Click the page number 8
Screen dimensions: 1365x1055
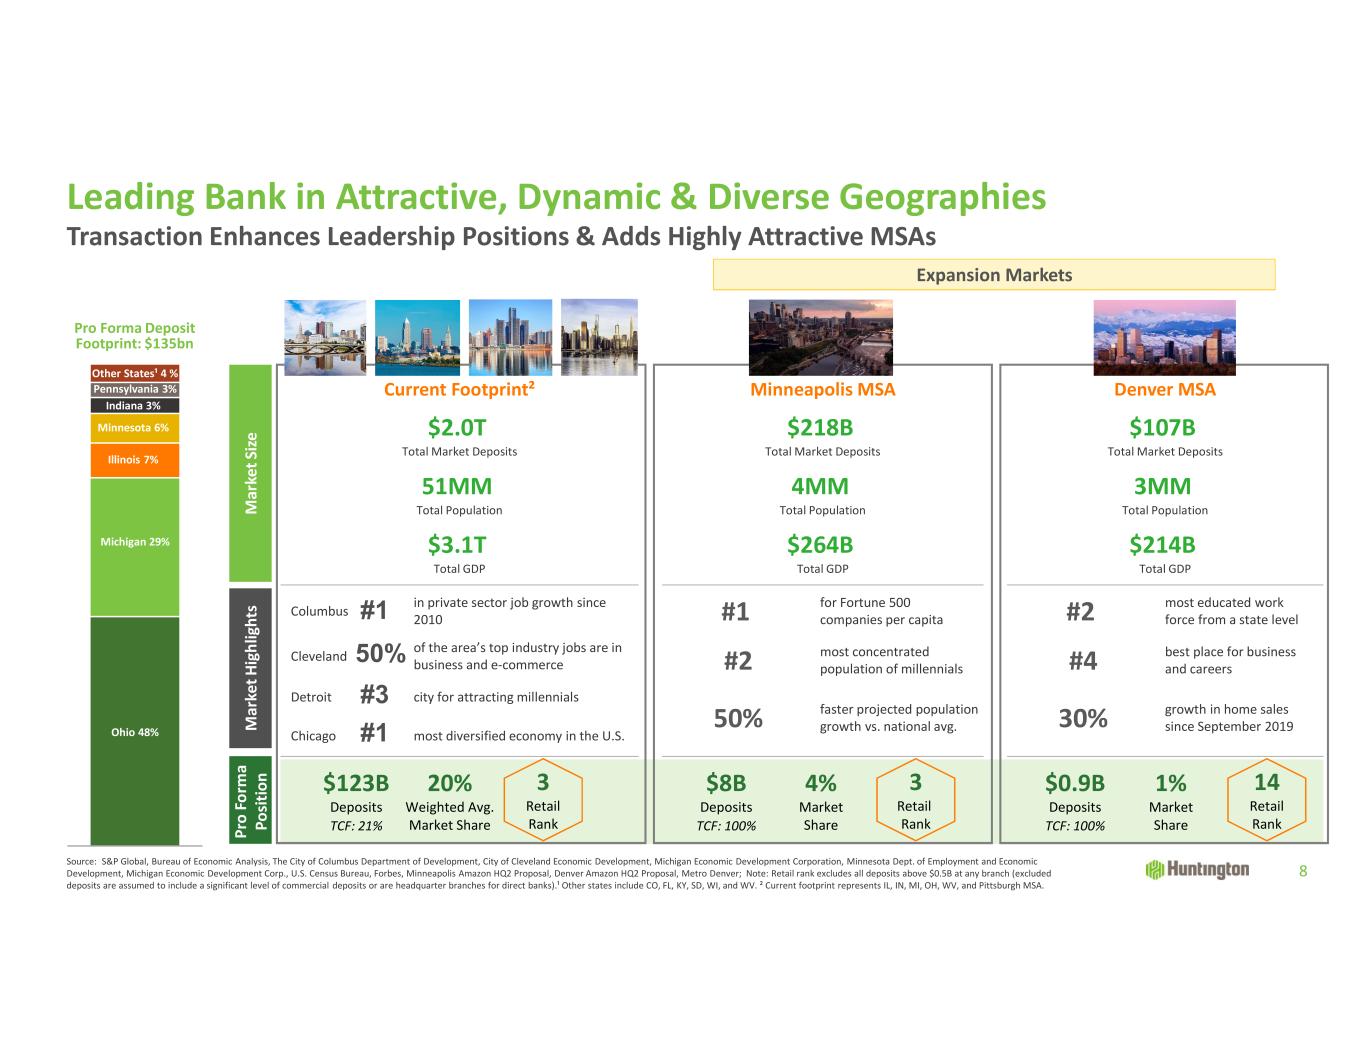1302,871
